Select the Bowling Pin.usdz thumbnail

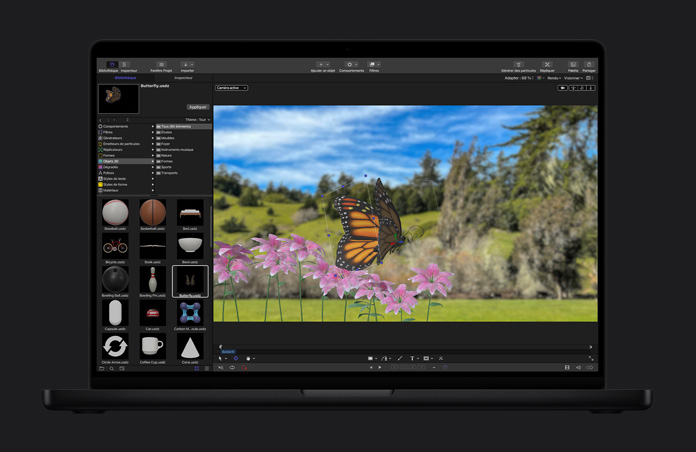[x=153, y=279]
